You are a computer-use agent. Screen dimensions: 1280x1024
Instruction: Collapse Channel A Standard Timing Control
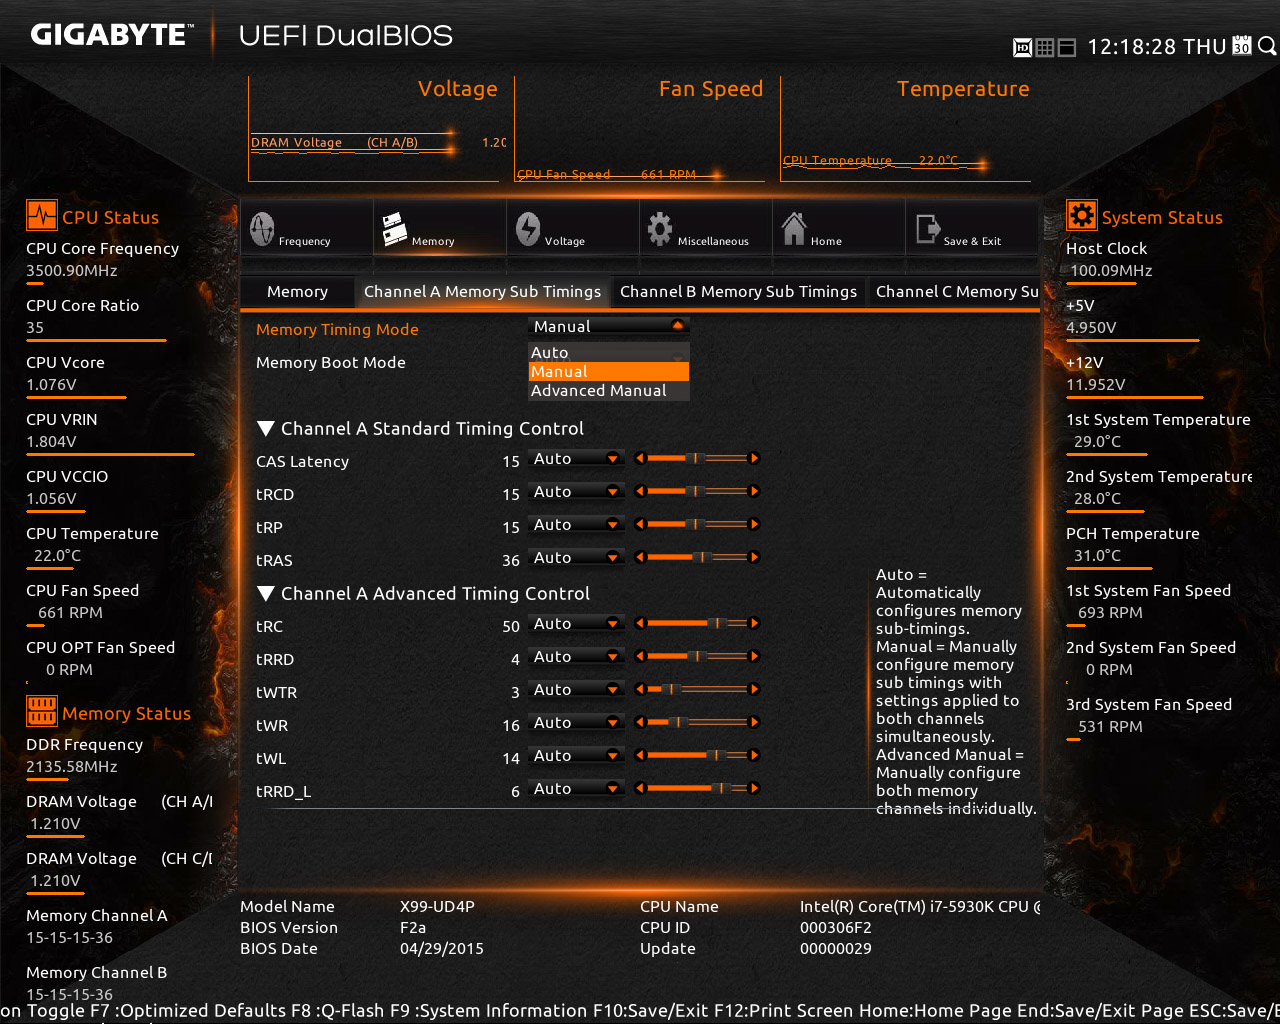(x=266, y=428)
